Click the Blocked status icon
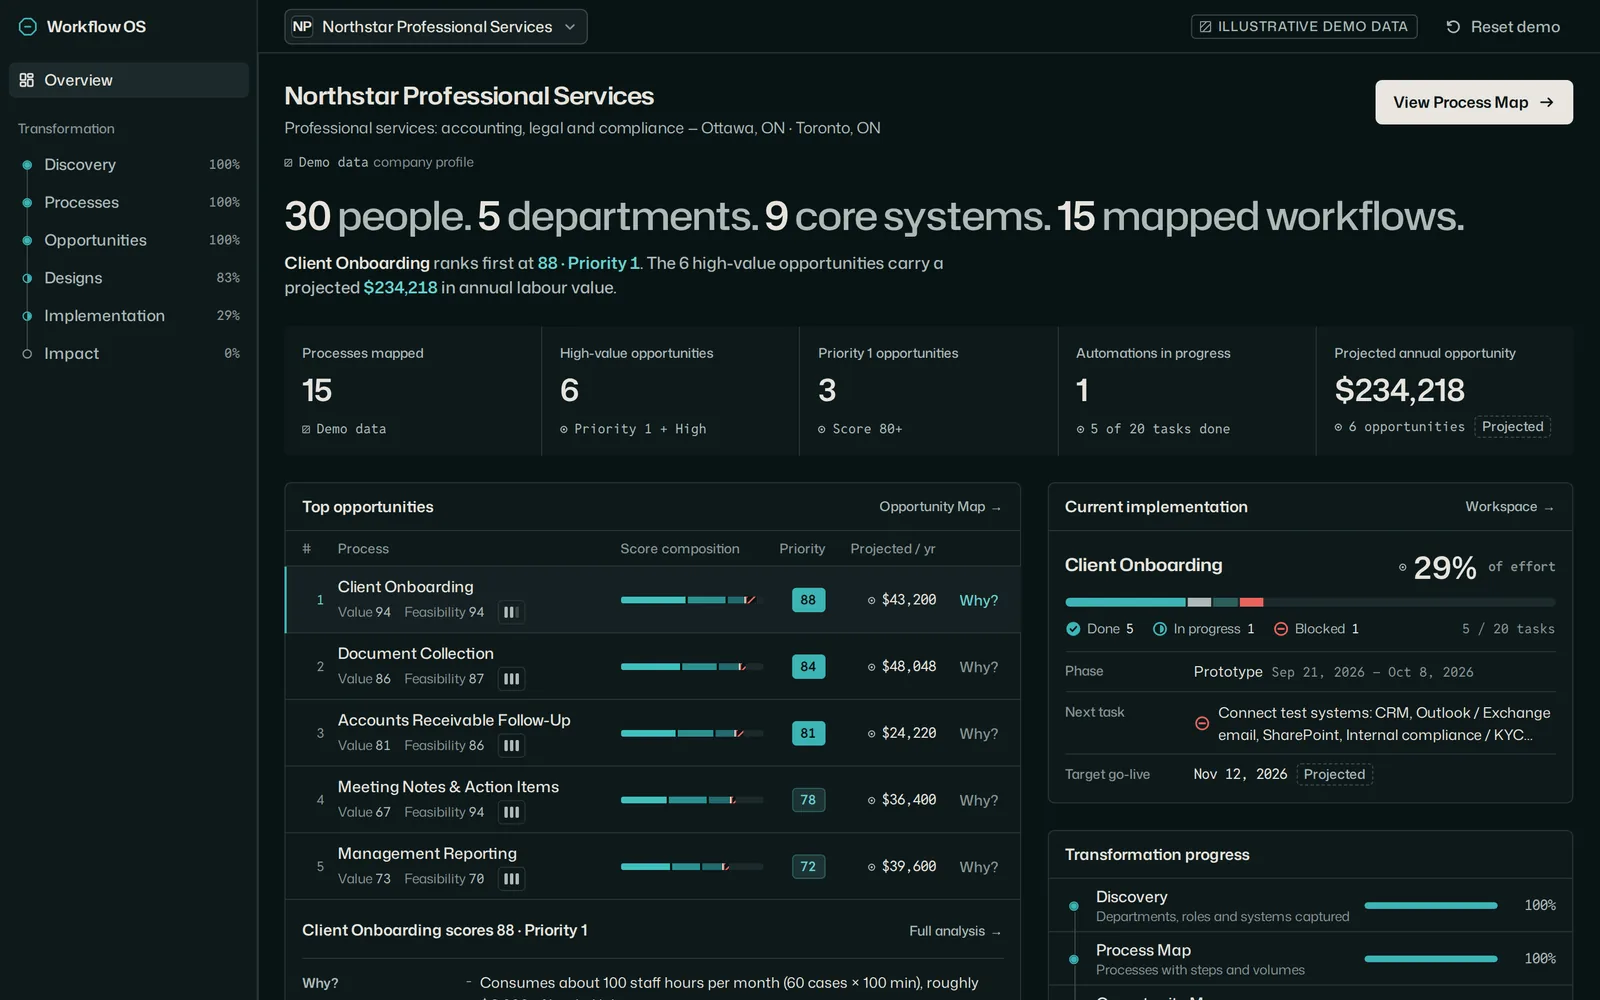Image resolution: width=1600 pixels, height=1000 pixels. (x=1281, y=629)
